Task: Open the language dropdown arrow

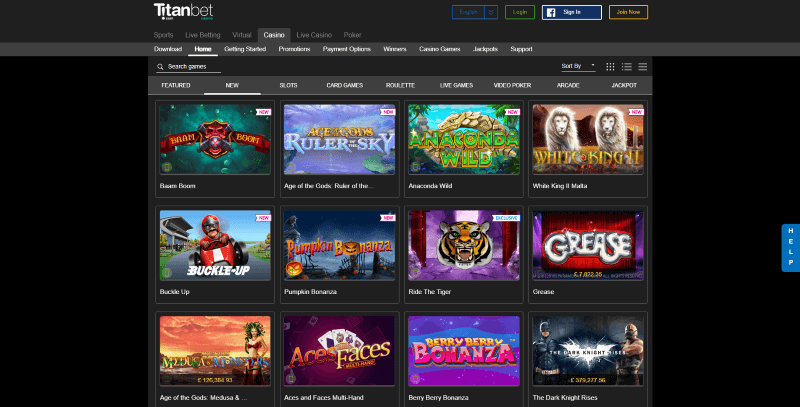Action: tap(491, 12)
